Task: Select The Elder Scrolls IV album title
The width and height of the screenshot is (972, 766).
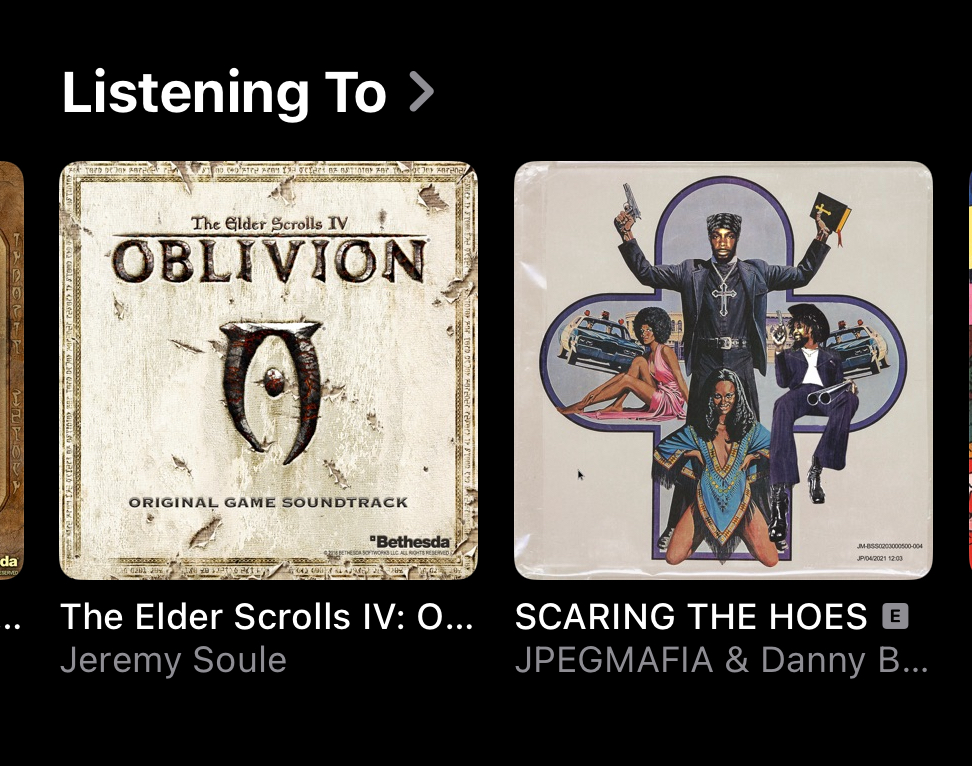Action: point(267,617)
